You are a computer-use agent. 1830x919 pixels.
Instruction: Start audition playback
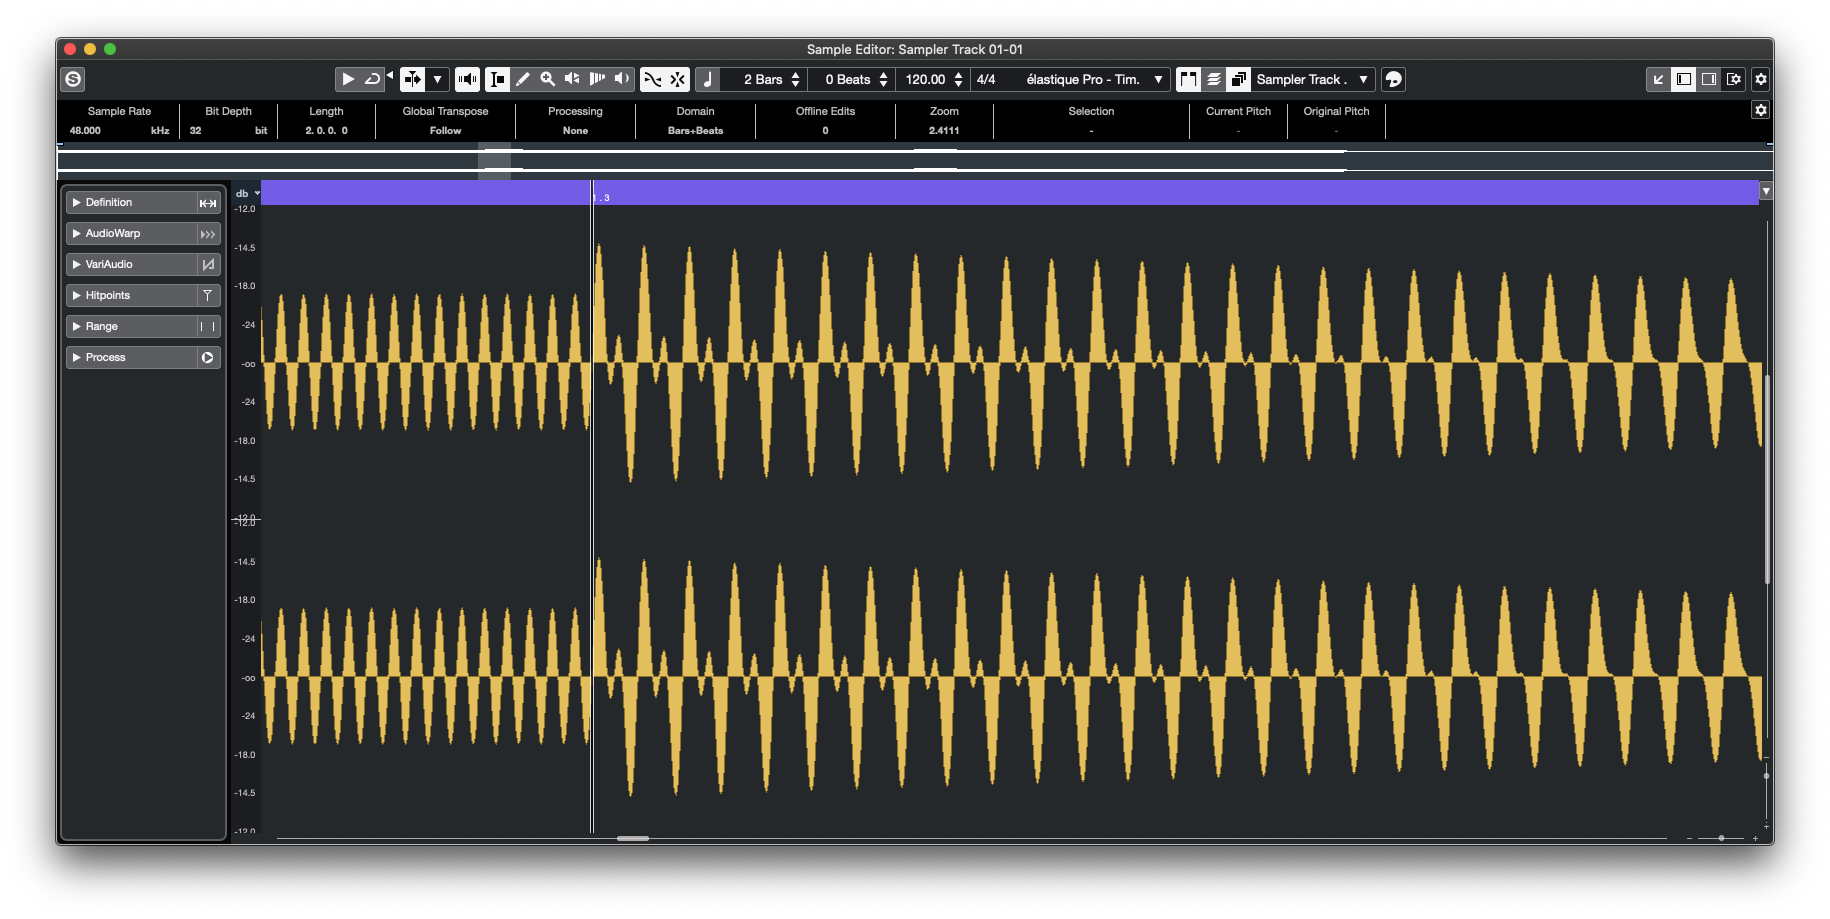coord(348,79)
